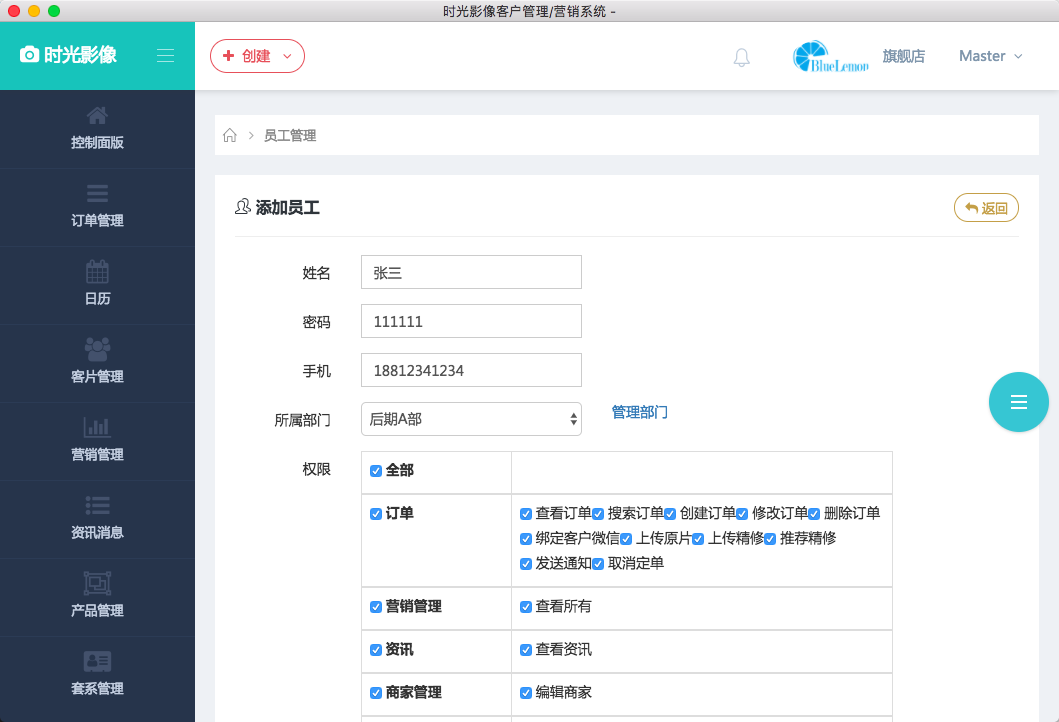This screenshot has height=722, width=1059.
Task: Open the 管理部门 link
Action: click(x=639, y=411)
